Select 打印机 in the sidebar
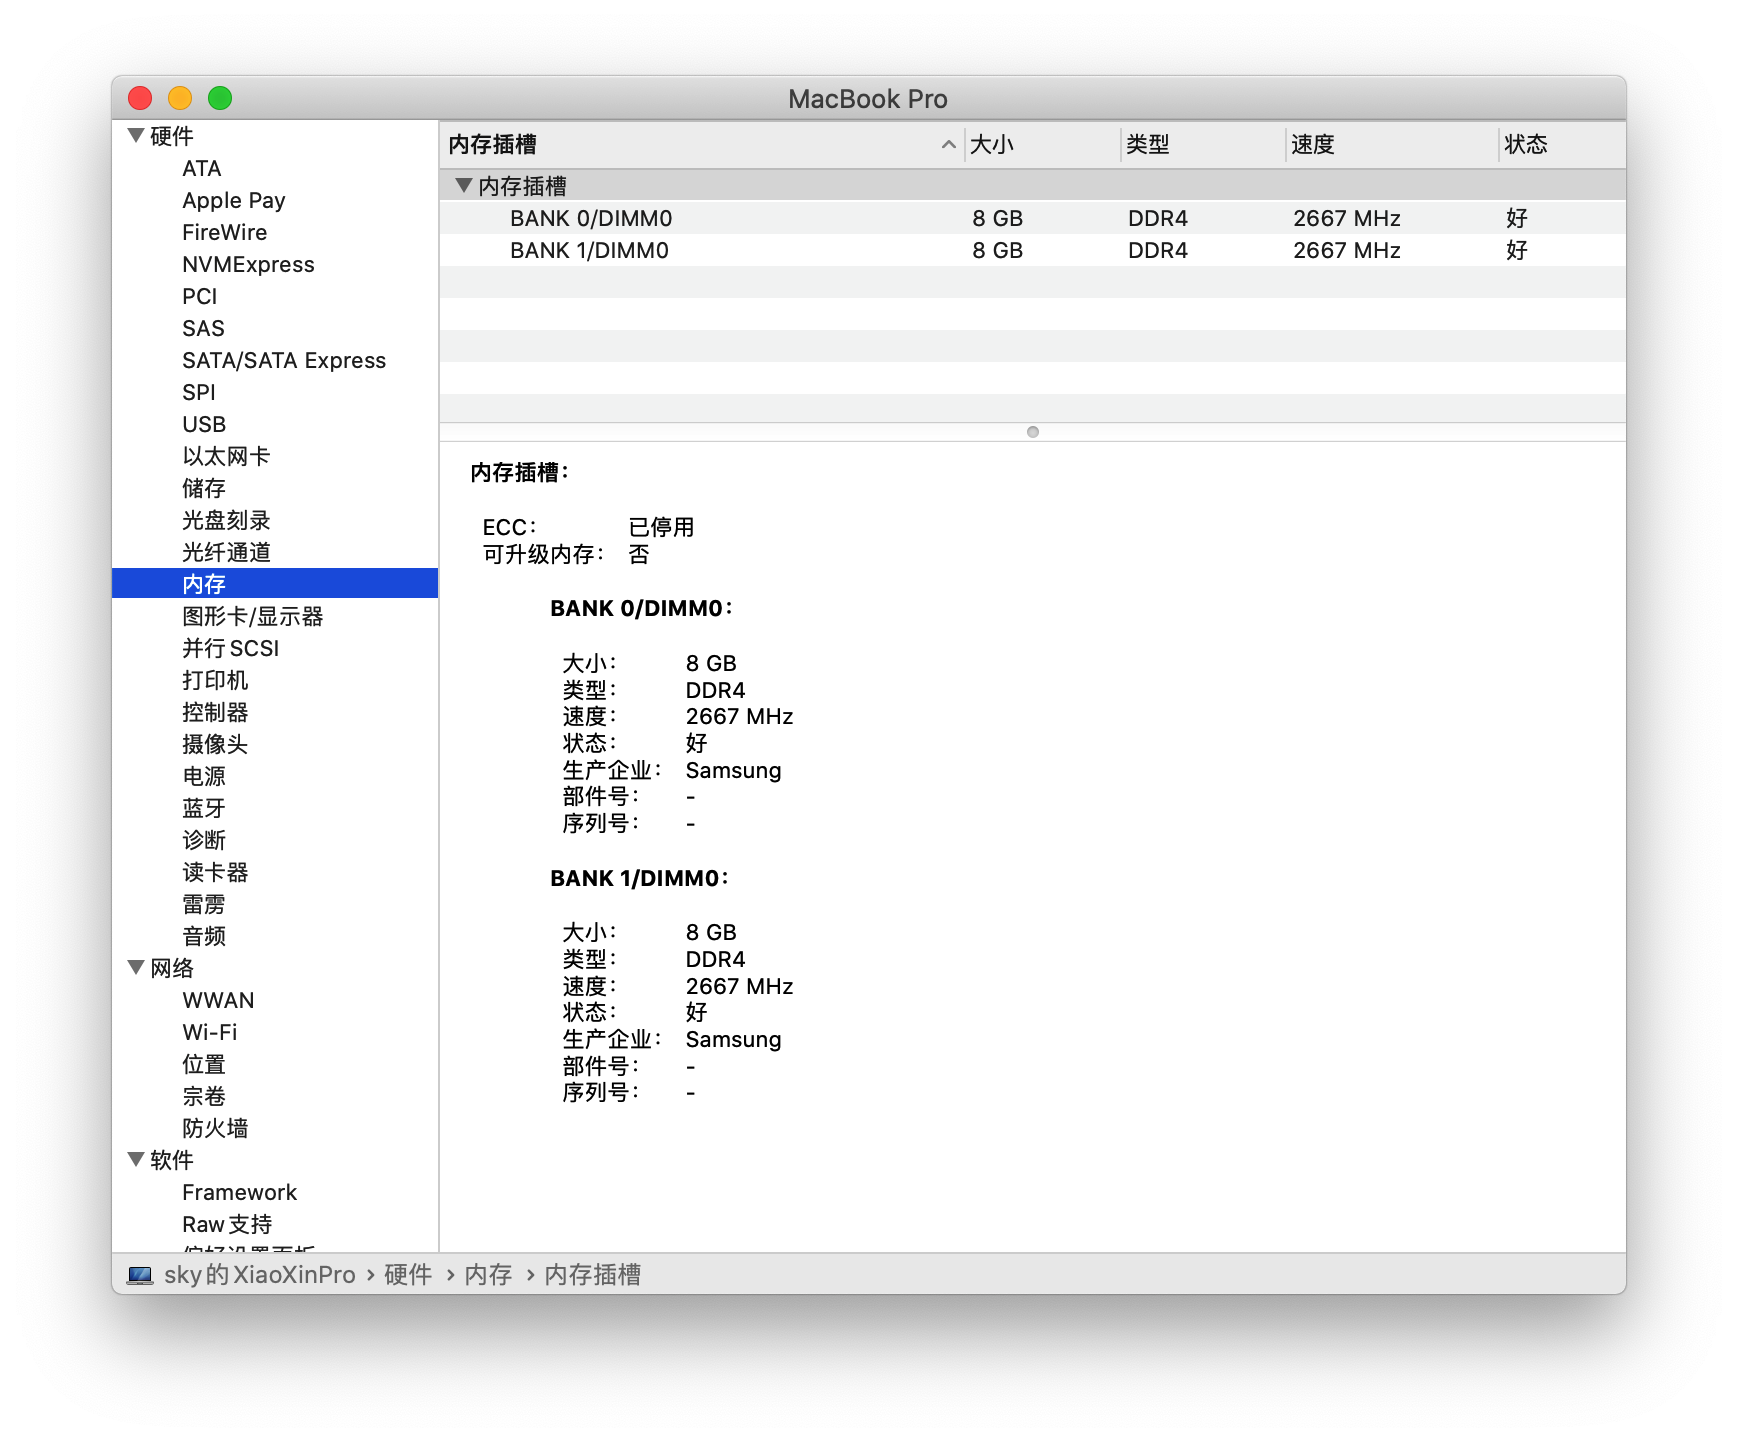The image size is (1738, 1442). tap(215, 680)
